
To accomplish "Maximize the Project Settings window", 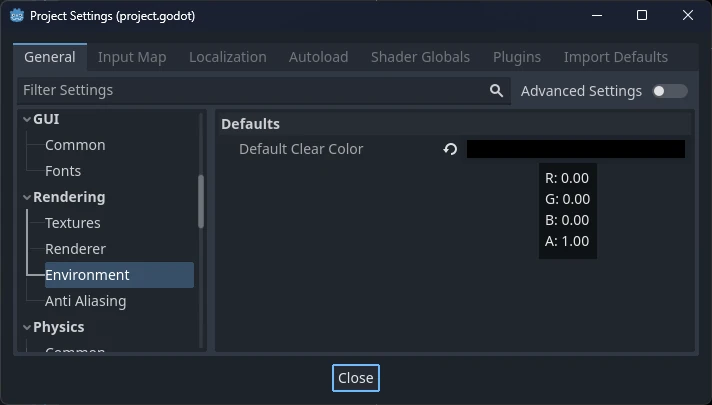I will click(642, 15).
